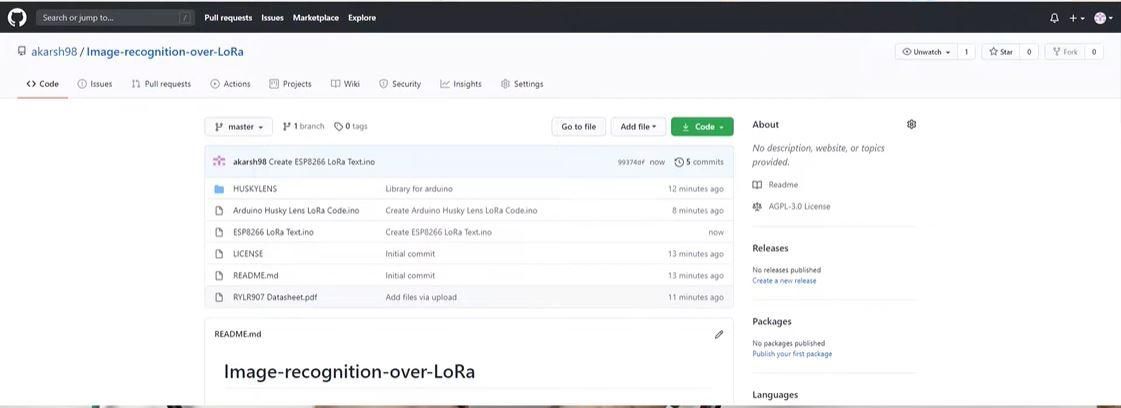The height and width of the screenshot is (408, 1121).
Task: Click the Go to file button
Action: pos(578,126)
